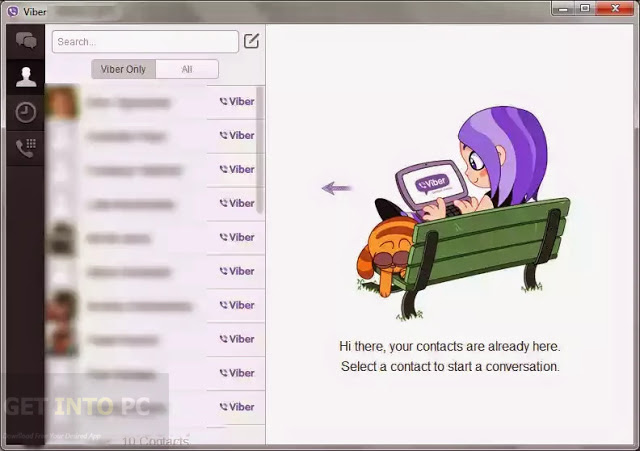Click the Viber call badge on third contact row
This screenshot has width=640, height=451.
(x=237, y=169)
